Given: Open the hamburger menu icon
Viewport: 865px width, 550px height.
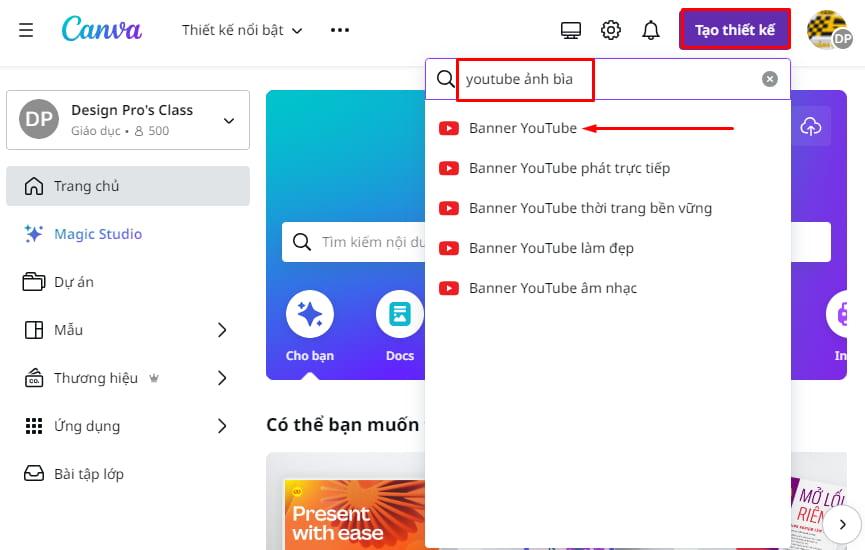Looking at the screenshot, I should pyautogui.click(x=26, y=30).
